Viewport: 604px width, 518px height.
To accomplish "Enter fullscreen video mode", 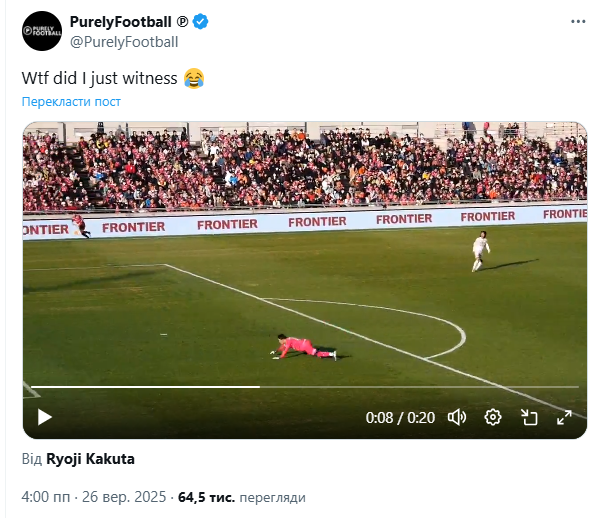I will coord(564,417).
